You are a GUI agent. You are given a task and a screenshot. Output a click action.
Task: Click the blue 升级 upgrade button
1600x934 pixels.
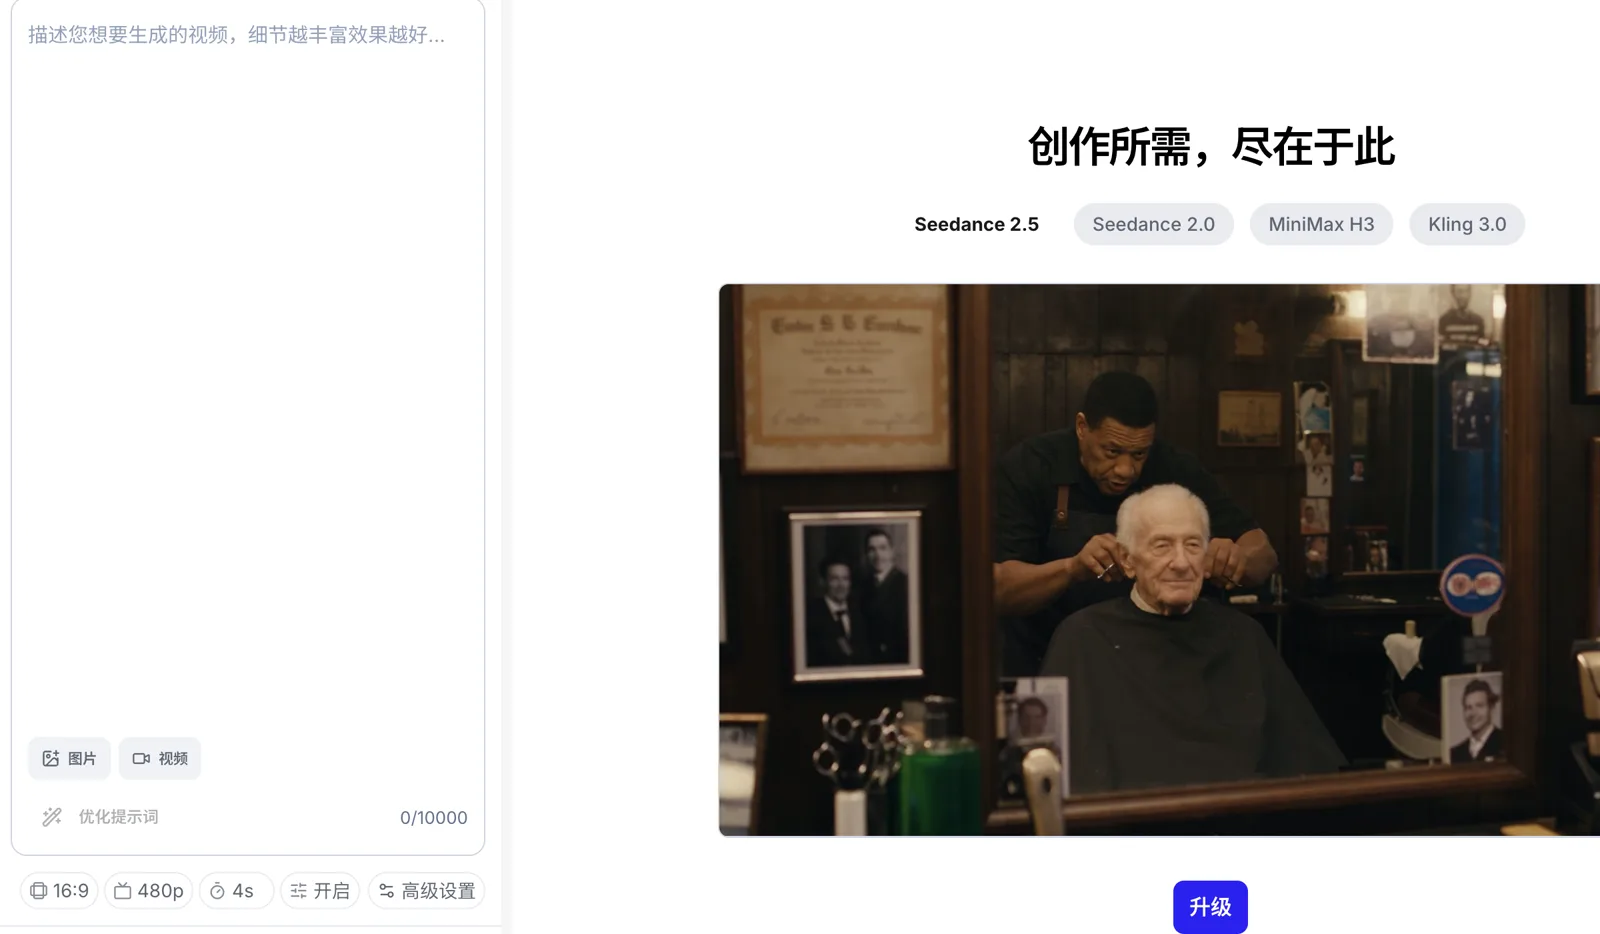point(1210,907)
